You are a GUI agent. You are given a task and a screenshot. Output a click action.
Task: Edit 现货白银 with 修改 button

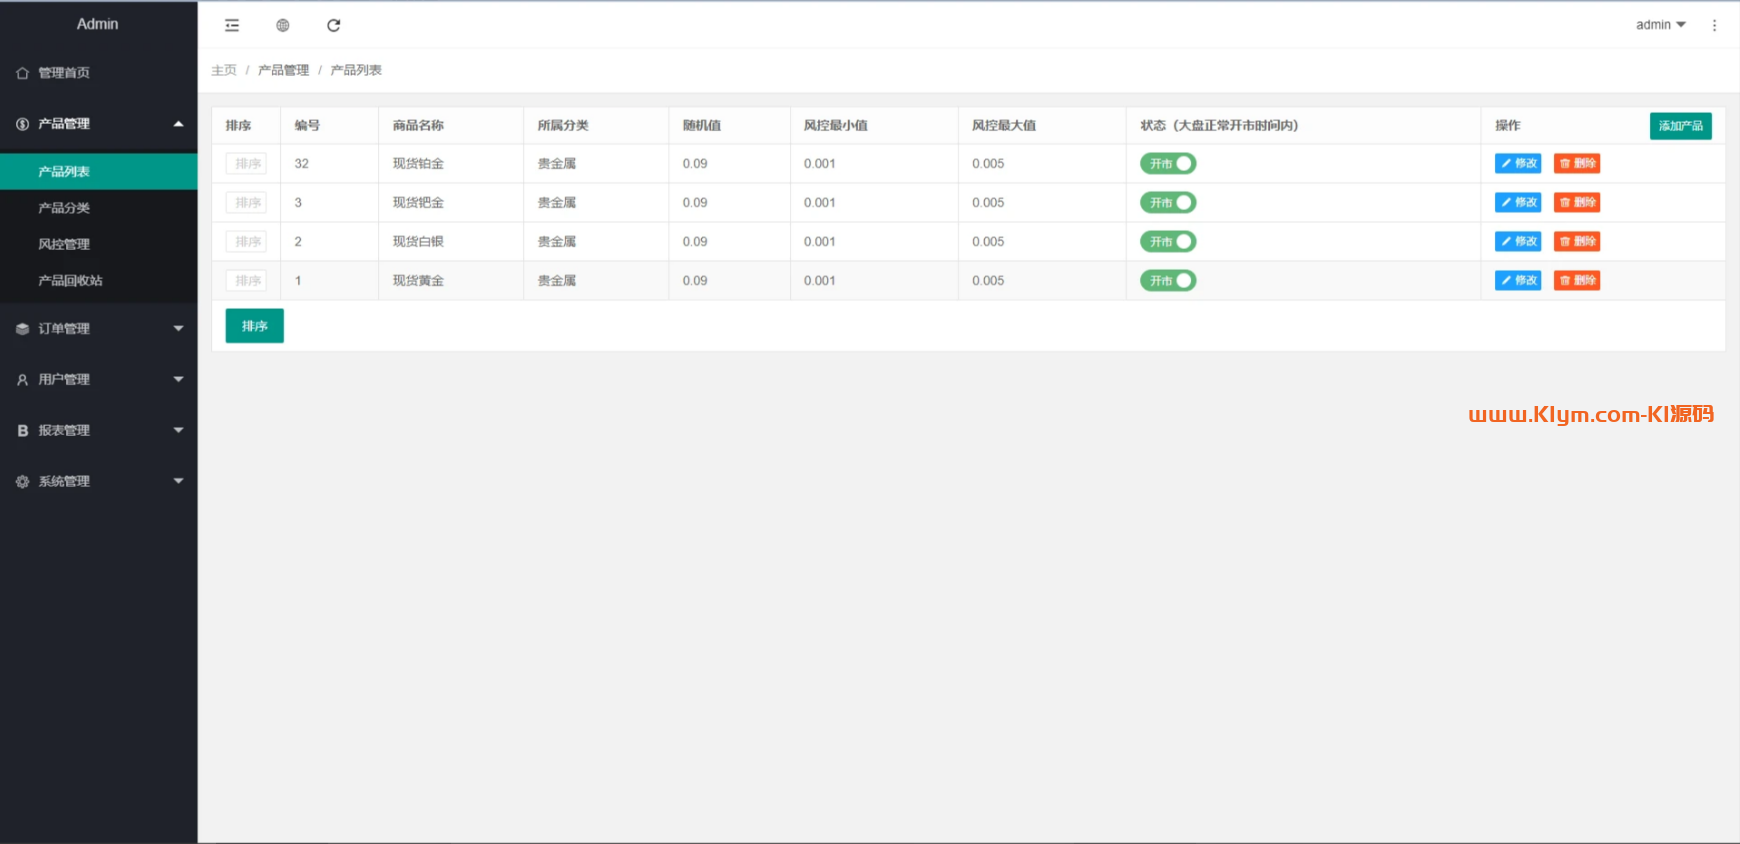pyautogui.click(x=1518, y=241)
